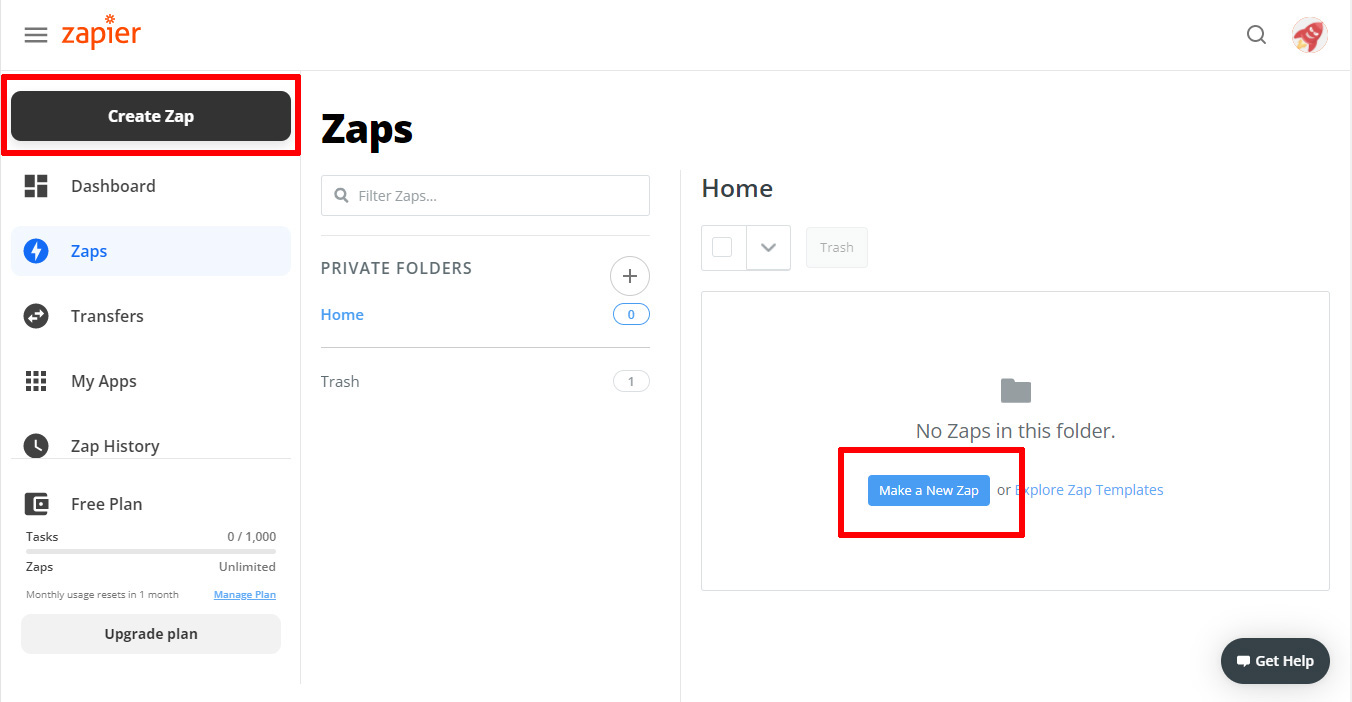Expand the selection dropdown chevron
Viewport: 1352px width, 702px height.
768,248
